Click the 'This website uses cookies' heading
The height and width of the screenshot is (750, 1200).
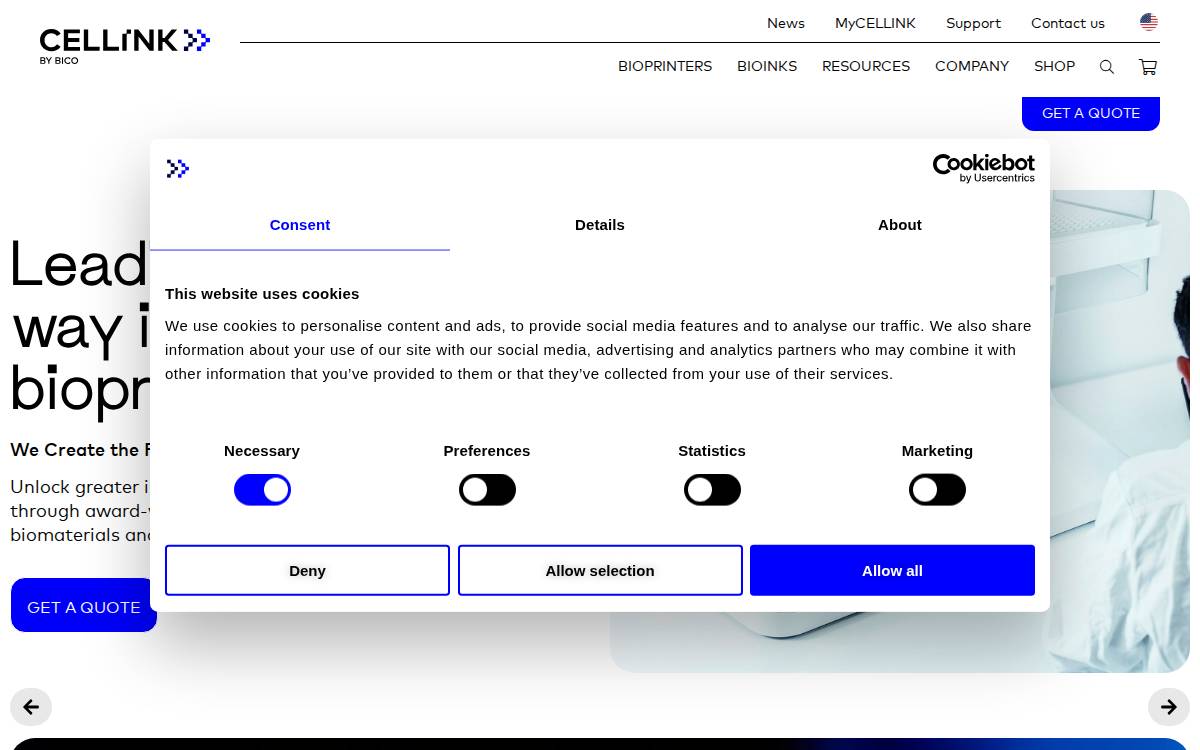point(262,294)
